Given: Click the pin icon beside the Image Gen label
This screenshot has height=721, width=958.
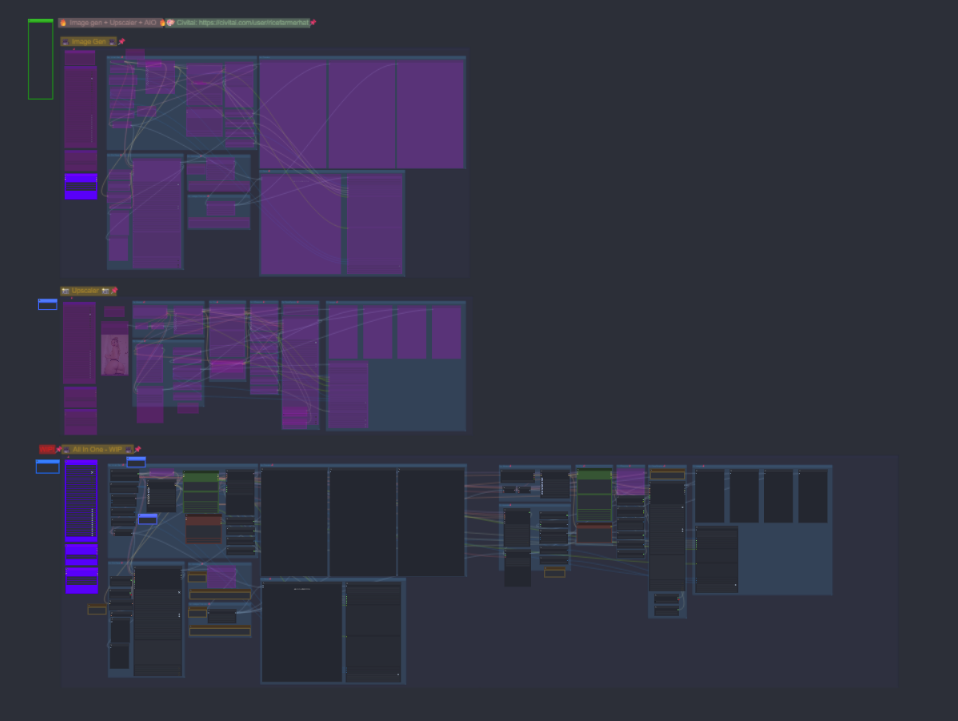Looking at the screenshot, I should [x=122, y=42].
